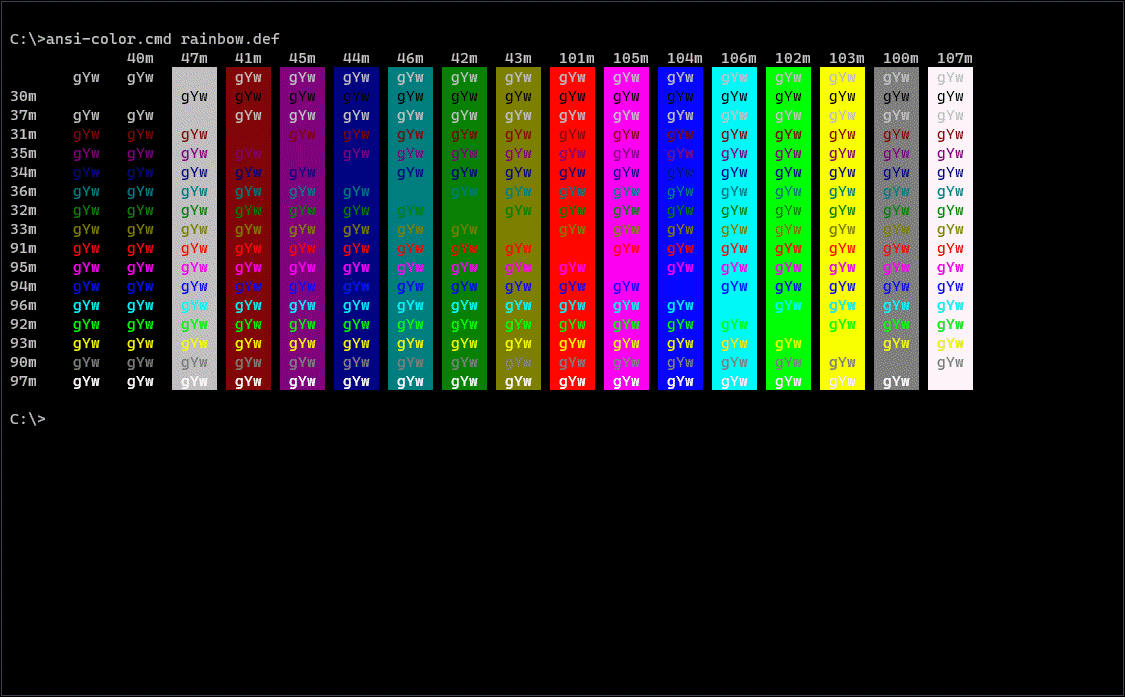
Task: Click the white gYw in row 97m under 100m
Action: tap(896, 382)
